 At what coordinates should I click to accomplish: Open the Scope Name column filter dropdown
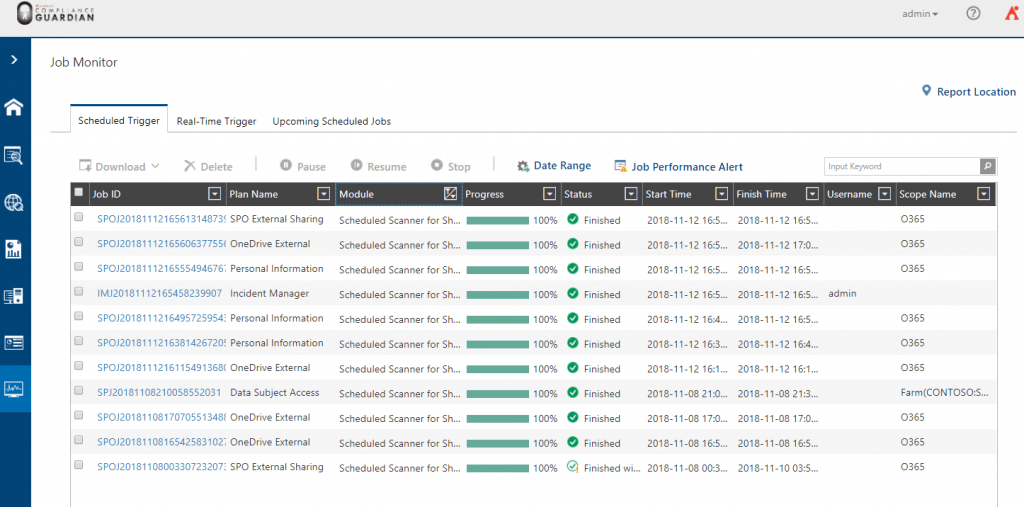(984, 194)
